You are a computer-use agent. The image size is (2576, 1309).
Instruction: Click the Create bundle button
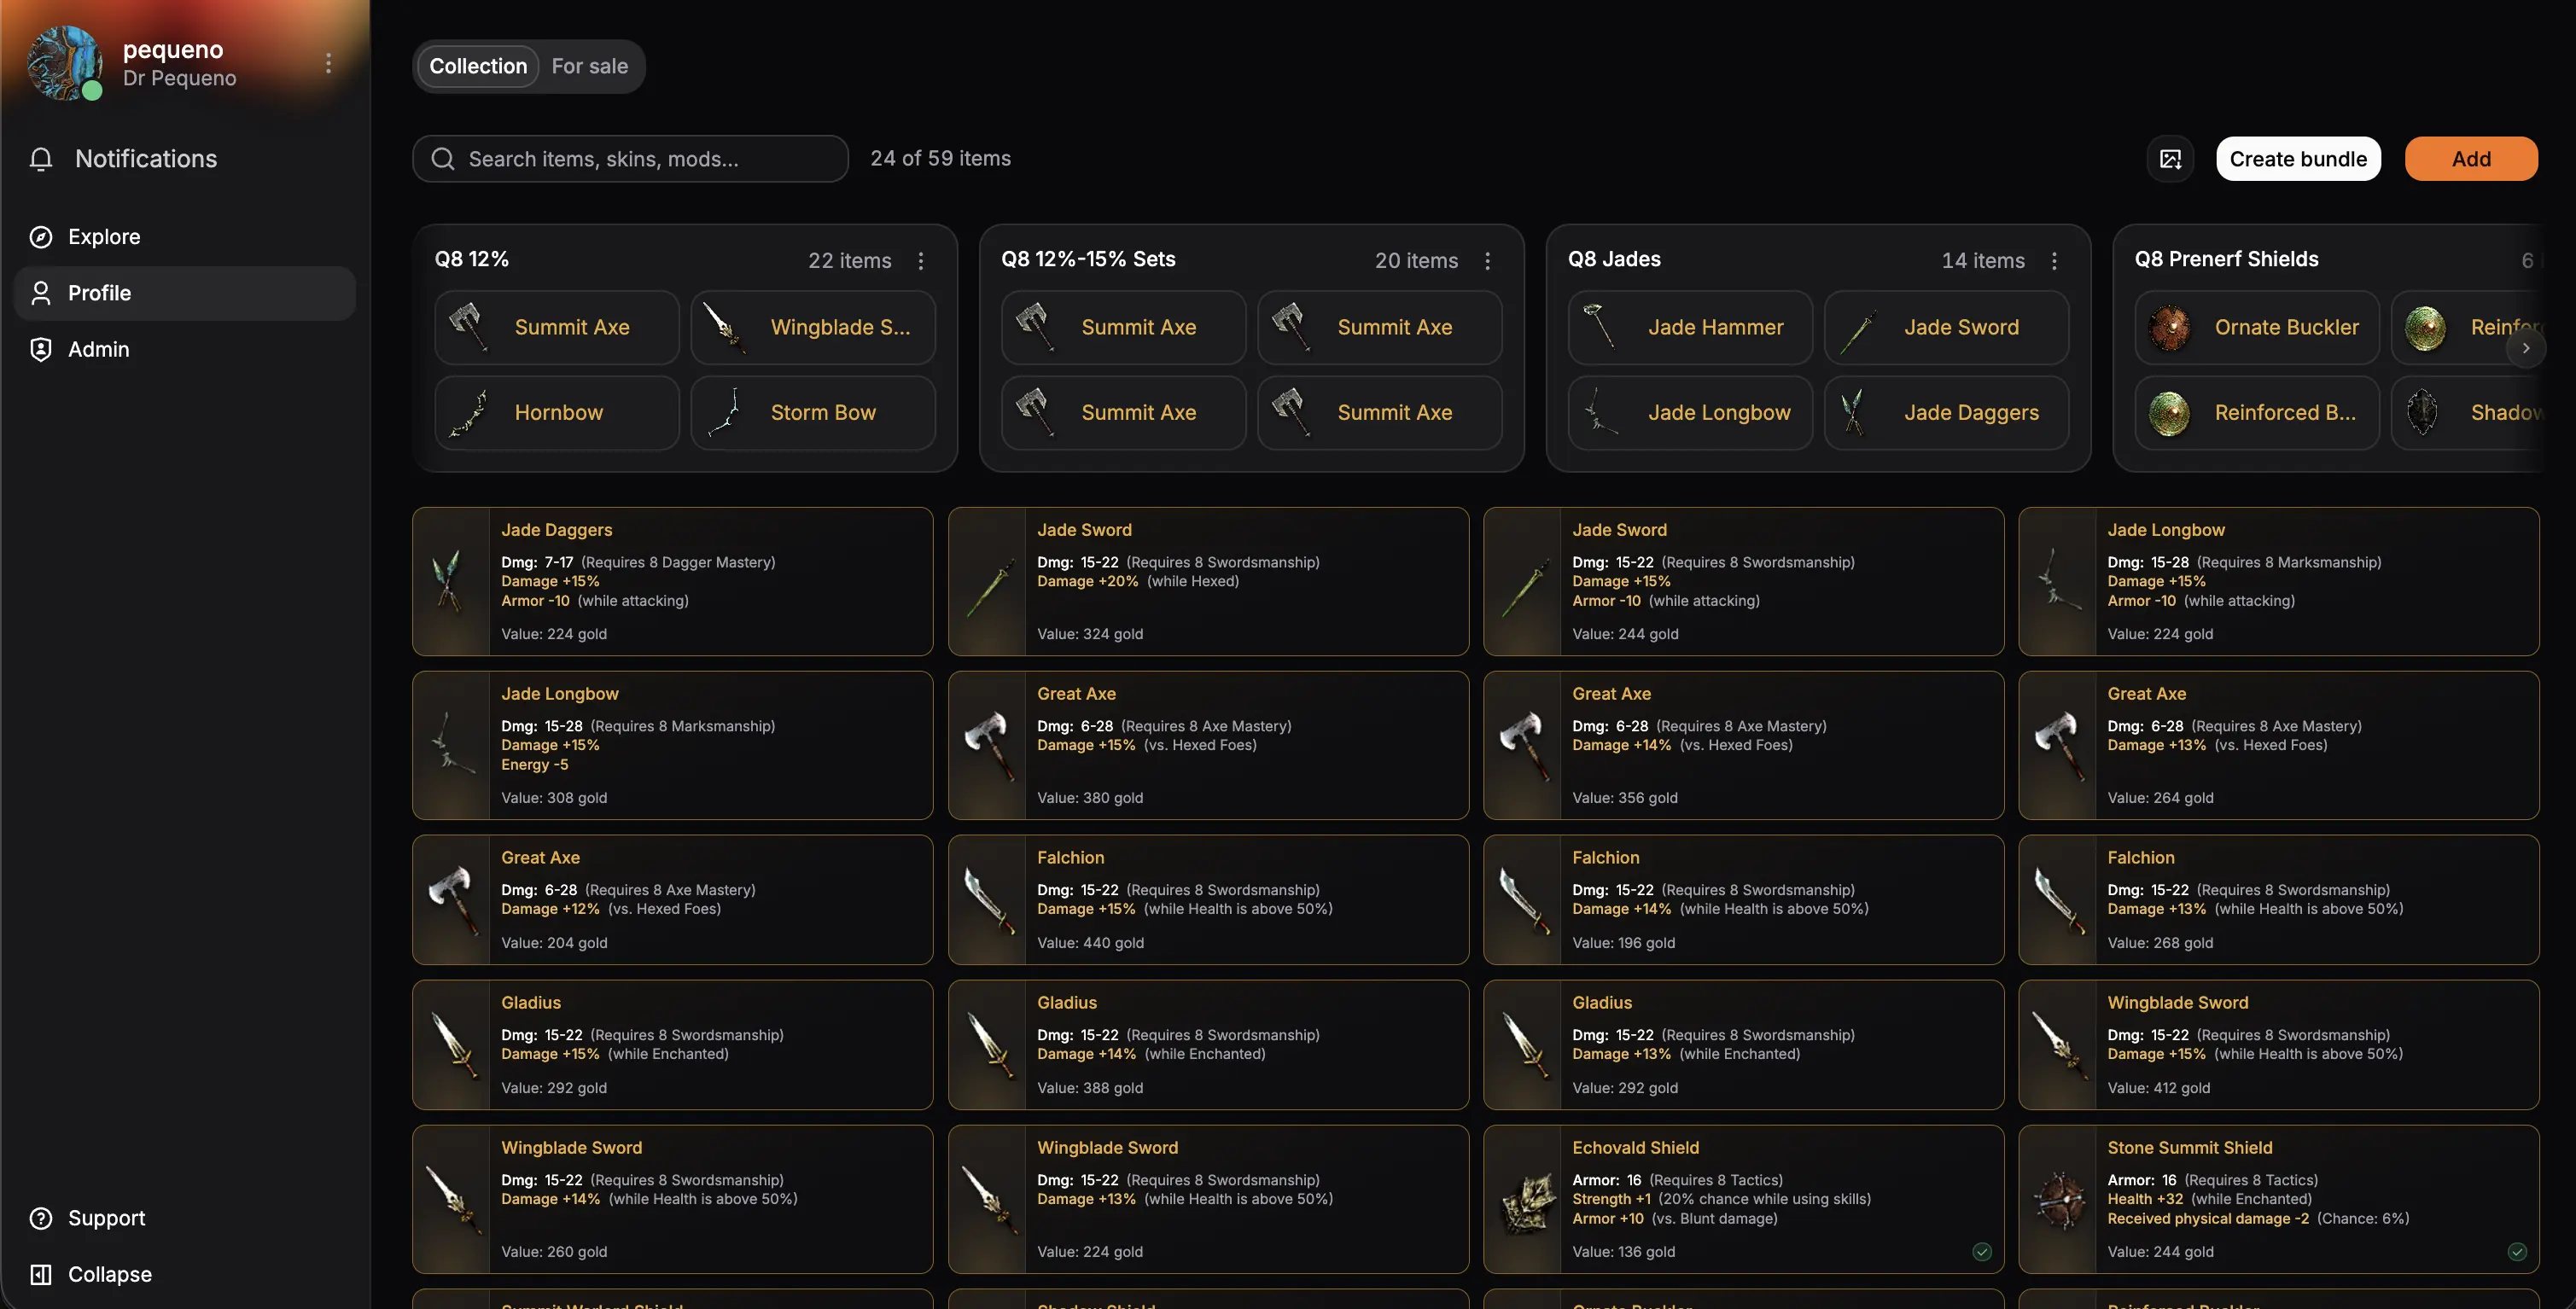click(2298, 159)
